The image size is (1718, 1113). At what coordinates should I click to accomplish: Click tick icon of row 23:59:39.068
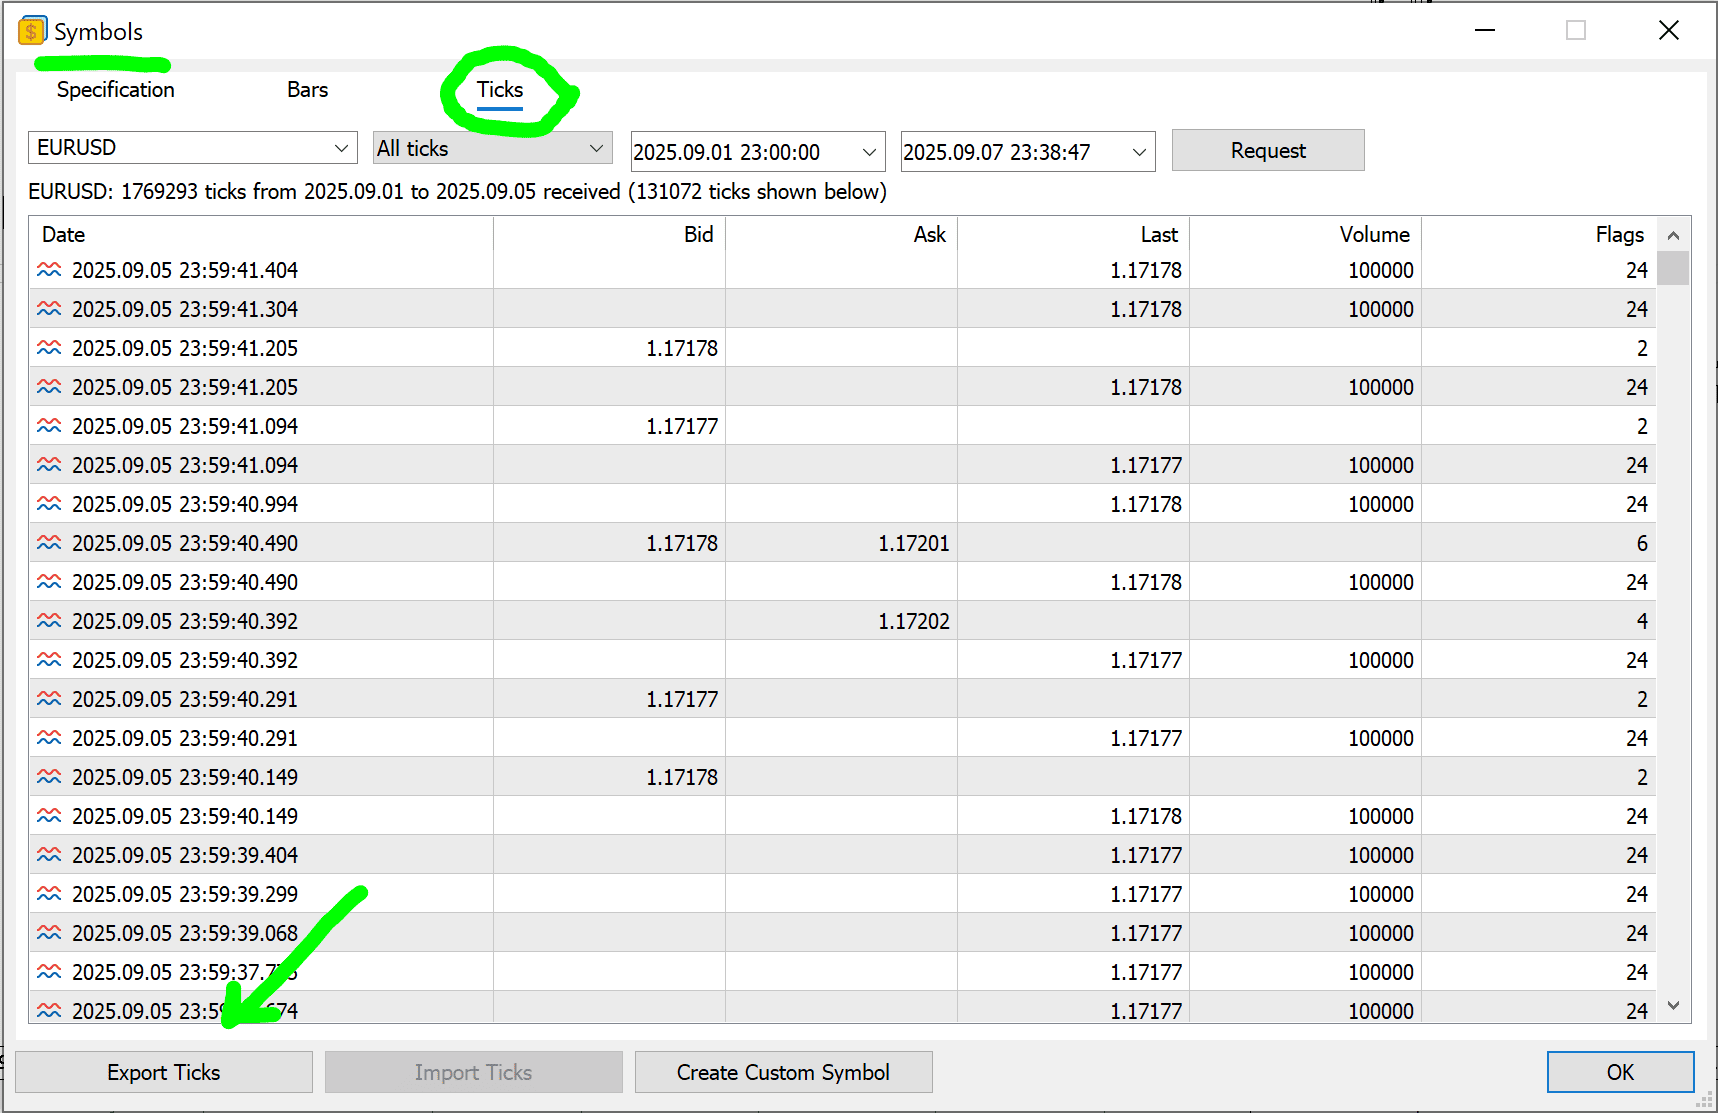[x=49, y=933]
